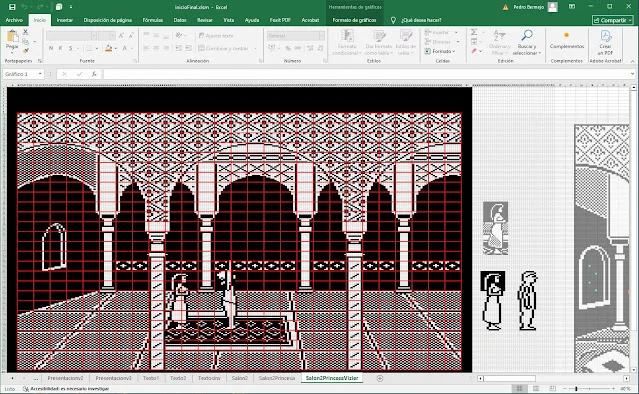
Task: Cut selection with the scissors icon
Action: pos(26,32)
